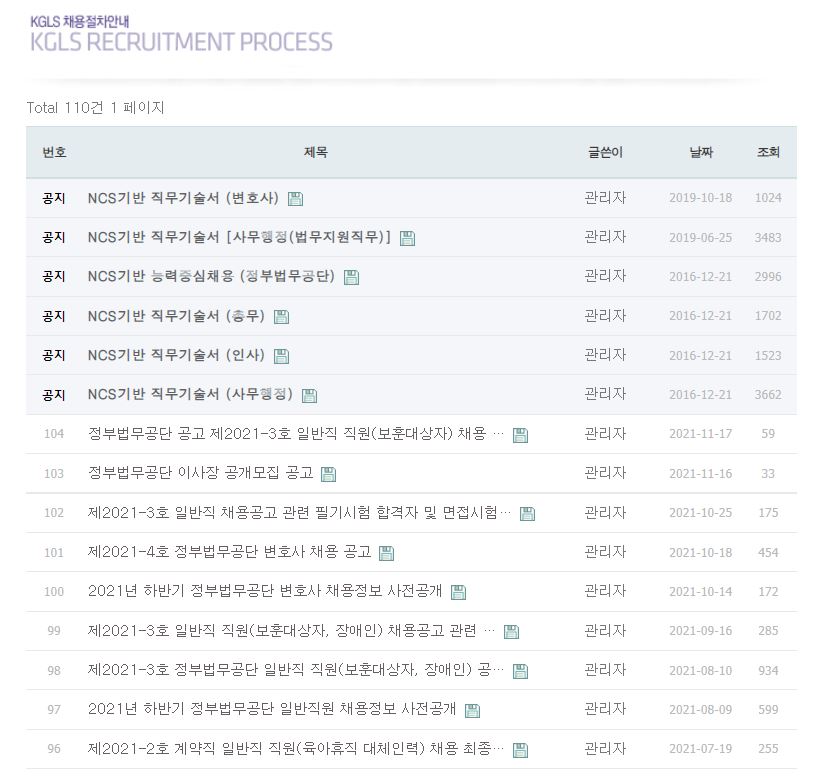The height and width of the screenshot is (779, 825).
Task: Open NCS기반 직무기술서 (인사) notice
Action: pos(176,355)
